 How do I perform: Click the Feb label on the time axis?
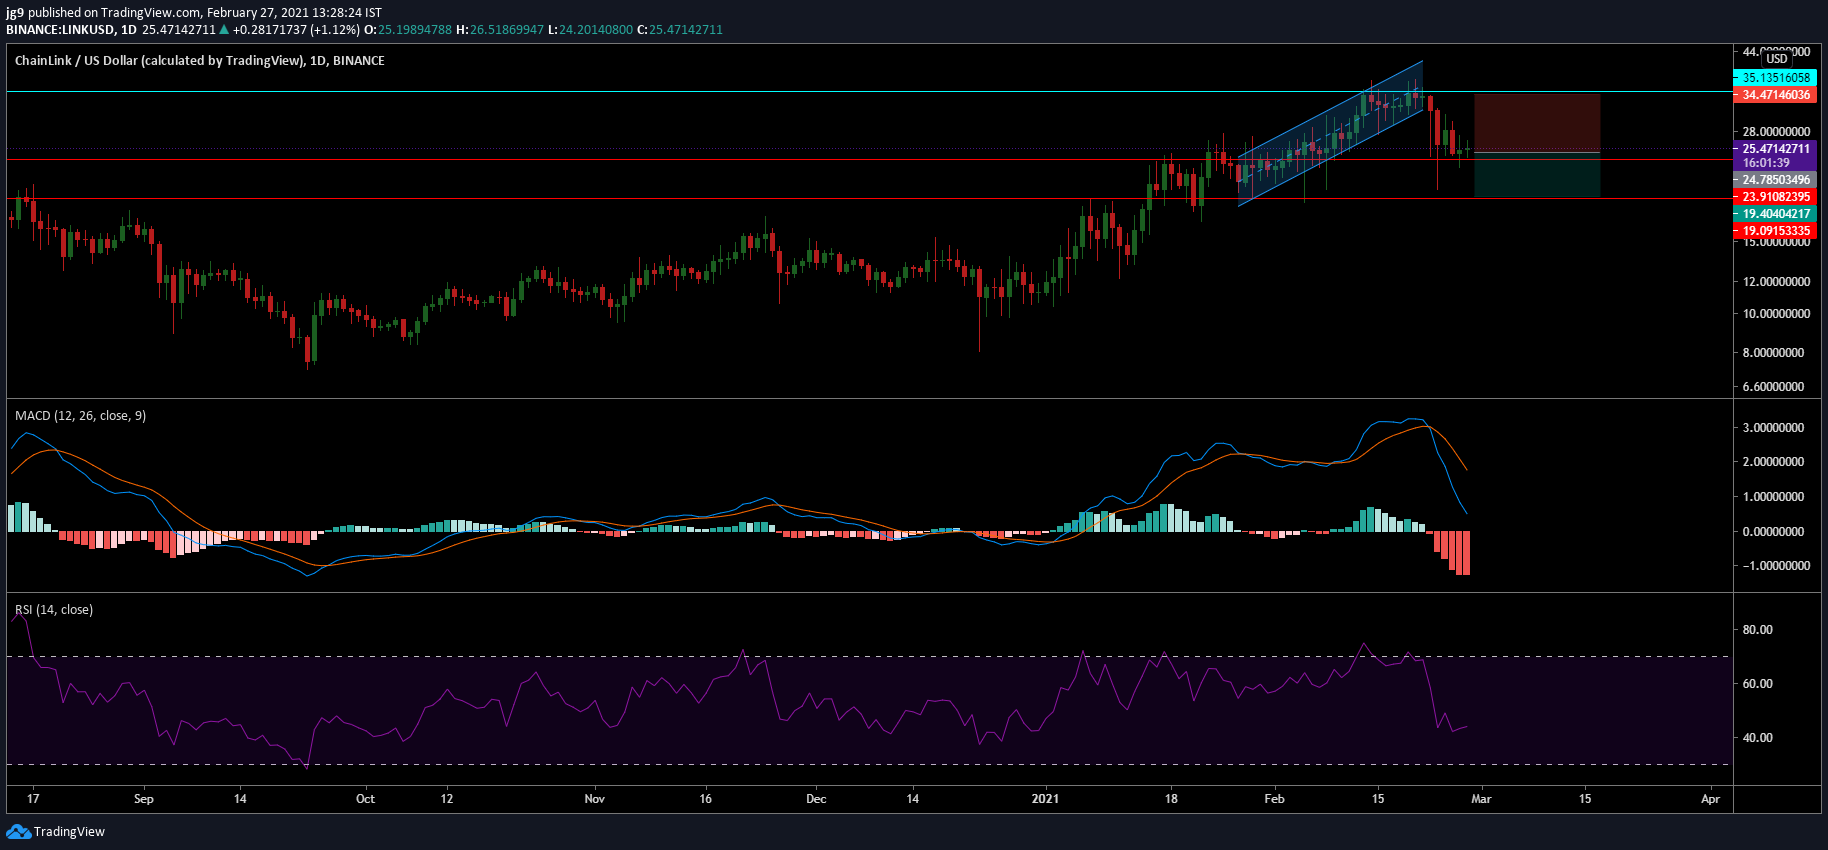[x=1274, y=799]
